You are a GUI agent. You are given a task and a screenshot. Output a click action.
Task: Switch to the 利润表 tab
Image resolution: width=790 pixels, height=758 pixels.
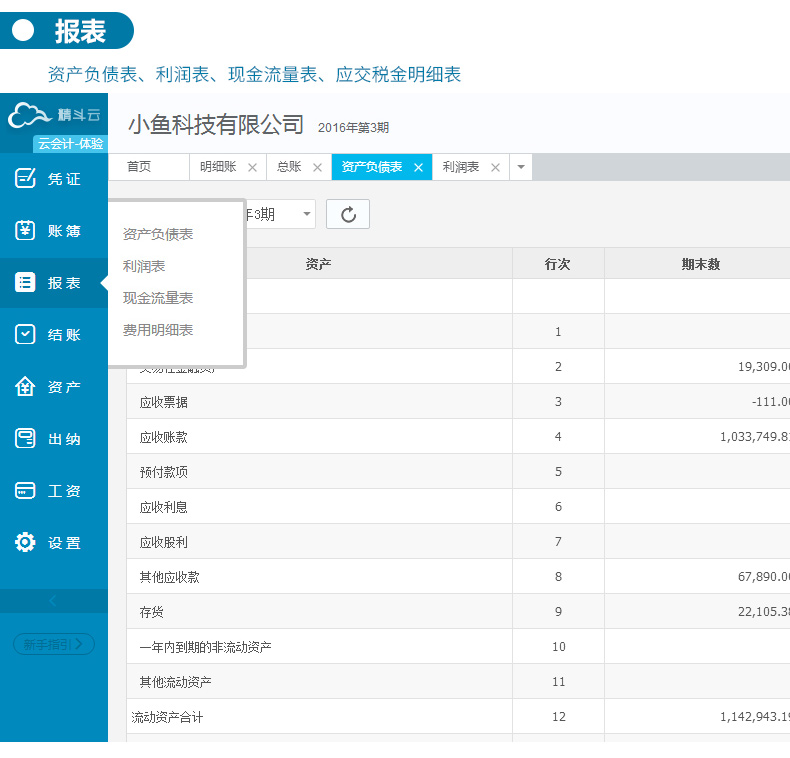pos(460,167)
